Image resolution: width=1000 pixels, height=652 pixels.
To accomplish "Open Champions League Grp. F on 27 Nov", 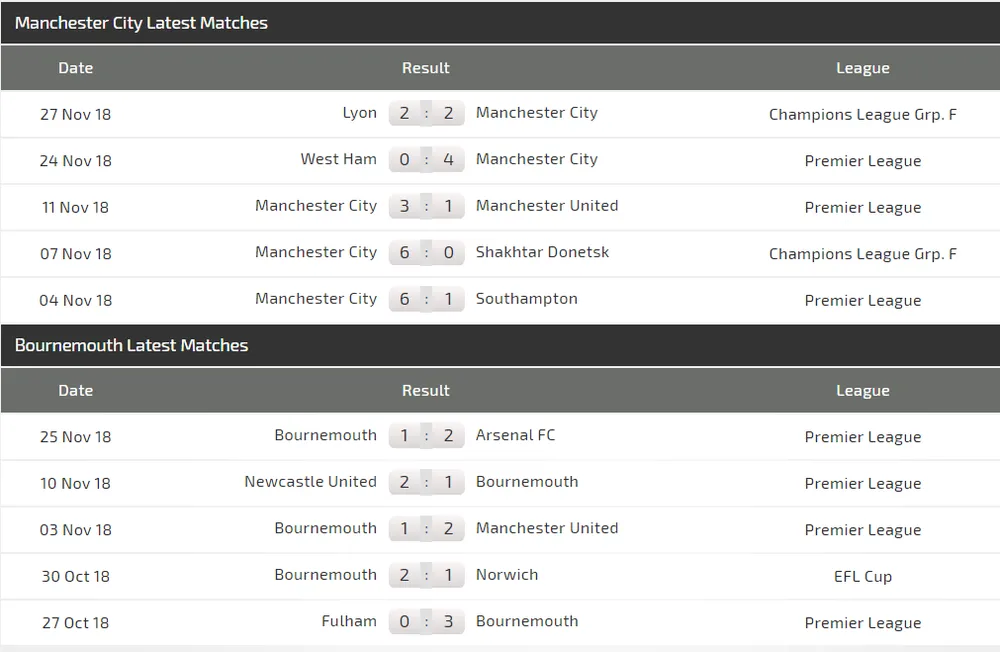I will [x=862, y=114].
